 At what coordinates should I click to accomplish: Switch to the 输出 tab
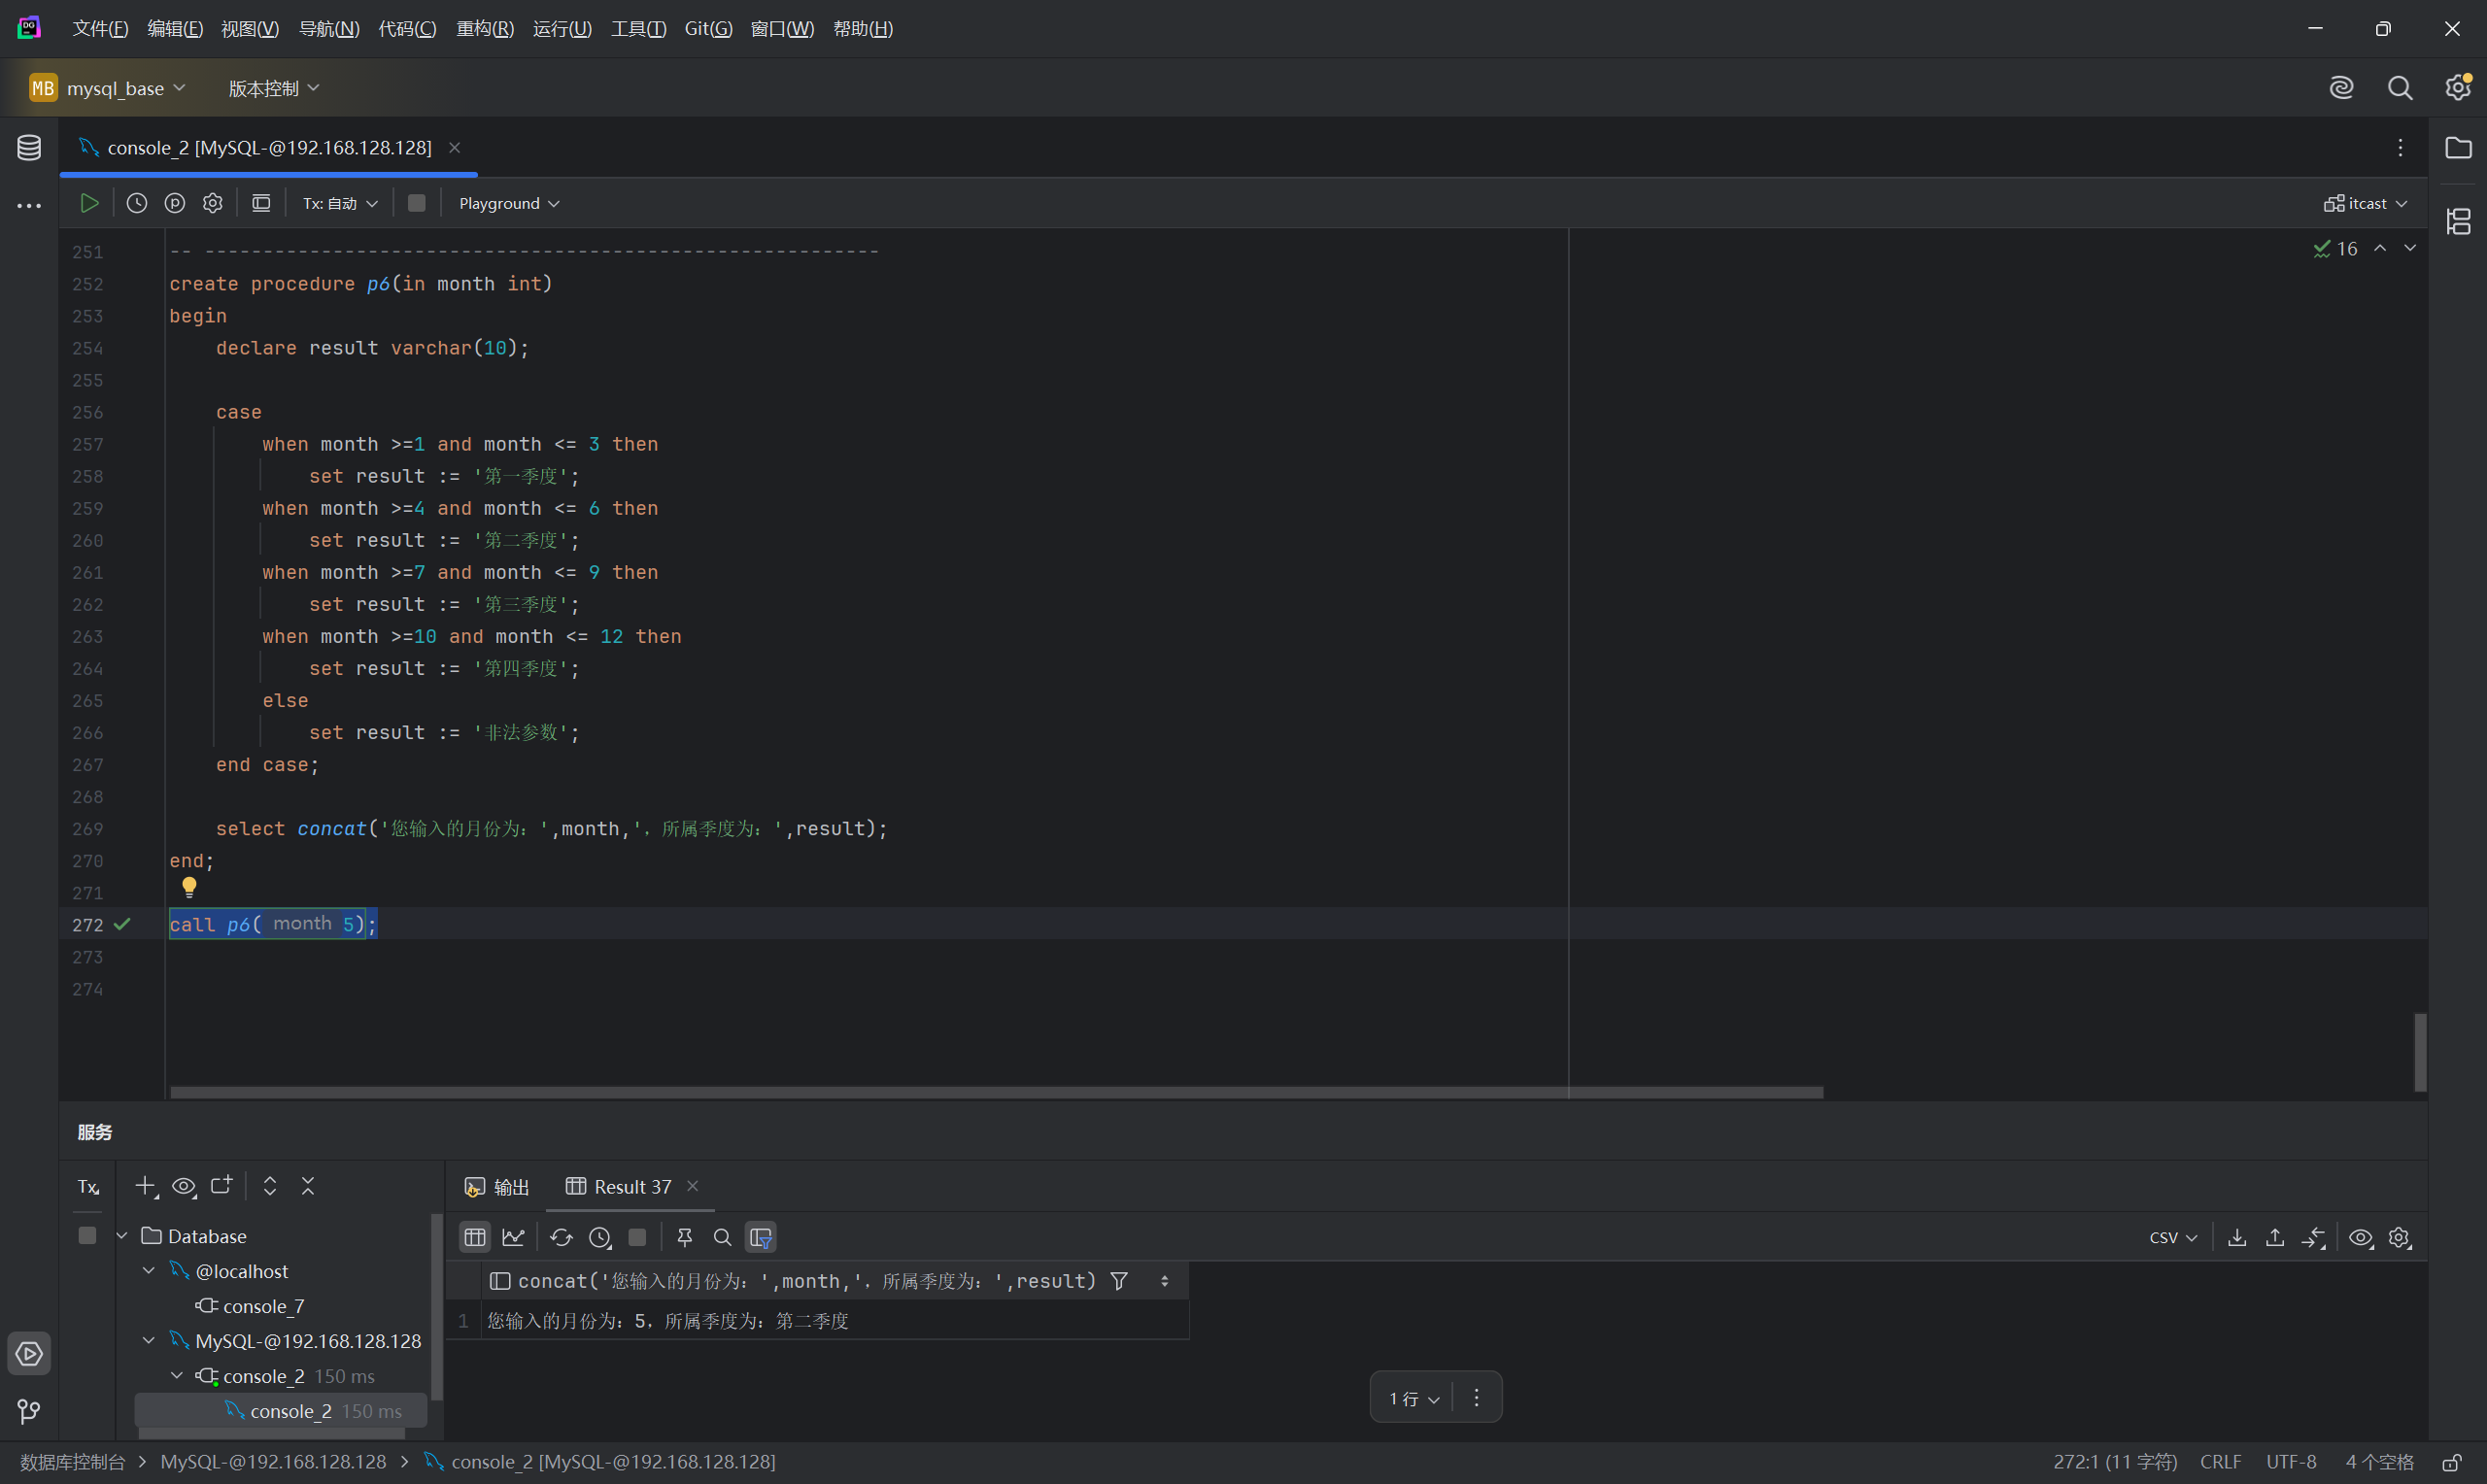498,1186
